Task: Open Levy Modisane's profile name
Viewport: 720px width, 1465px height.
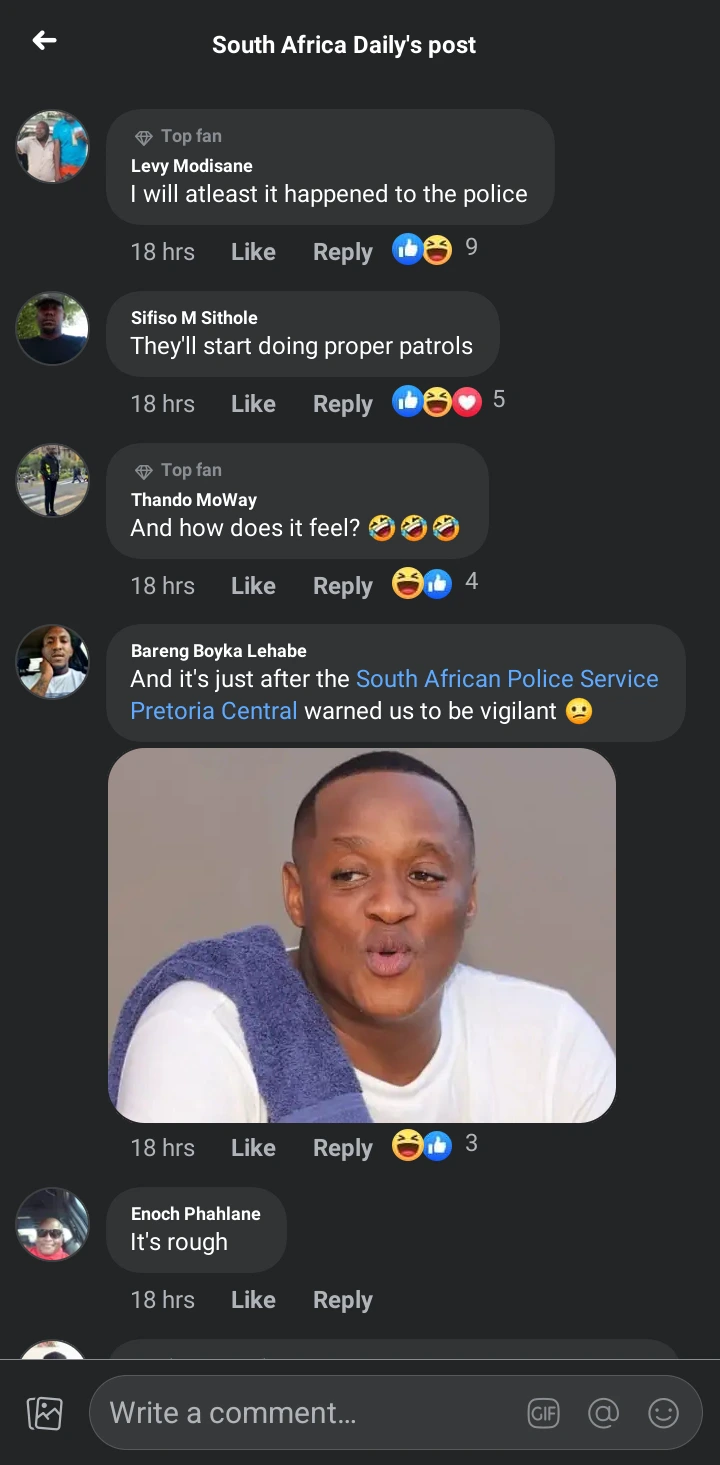Action: coord(192,166)
